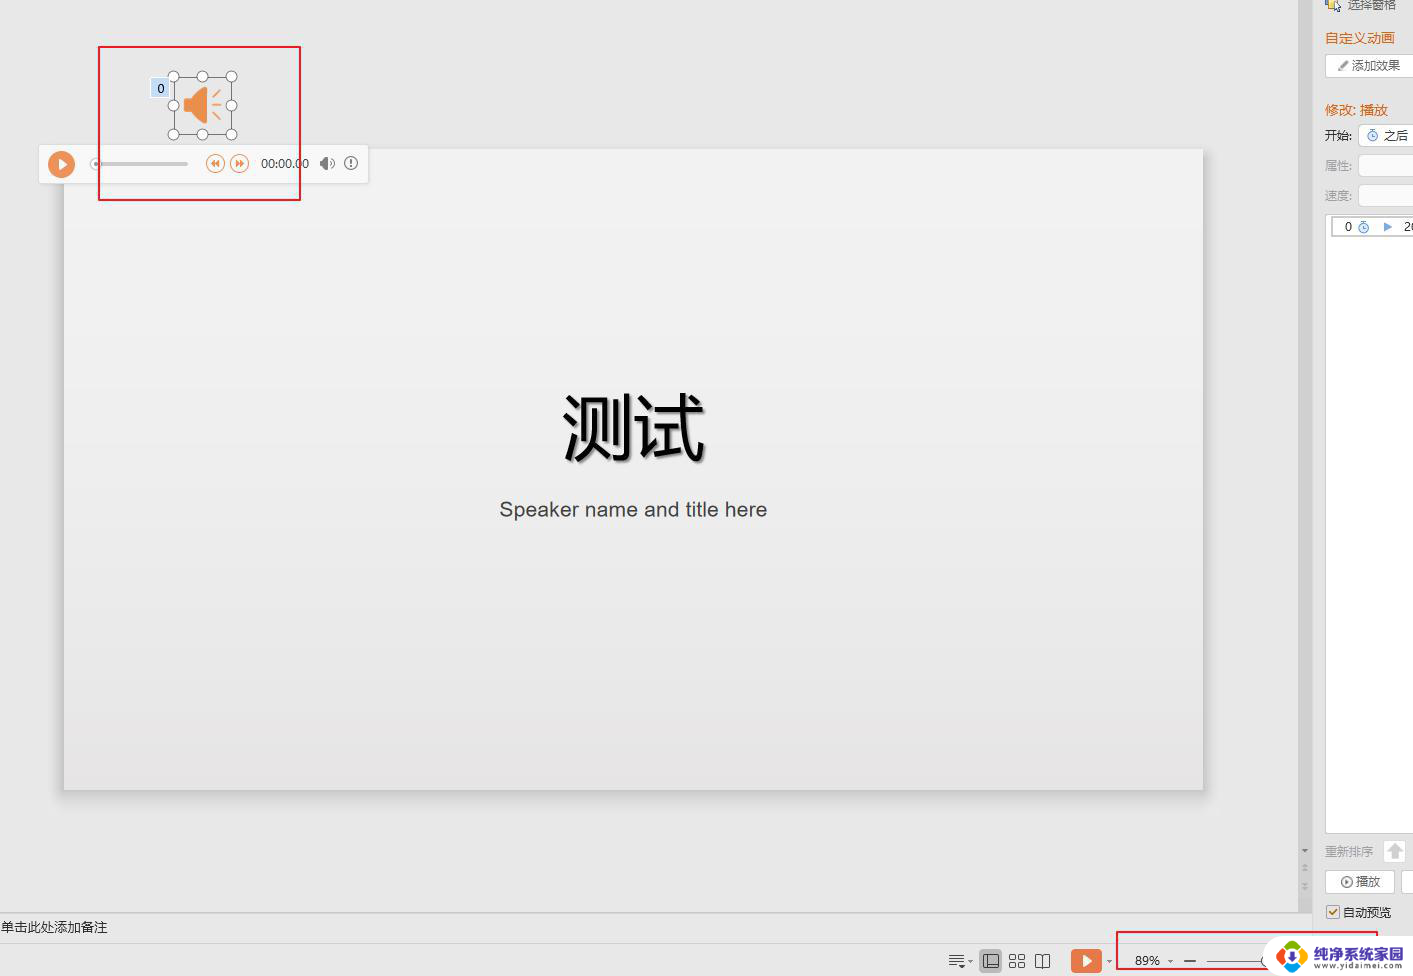Start the slideshow from the status bar
The height and width of the screenshot is (976, 1413).
tap(1086, 961)
